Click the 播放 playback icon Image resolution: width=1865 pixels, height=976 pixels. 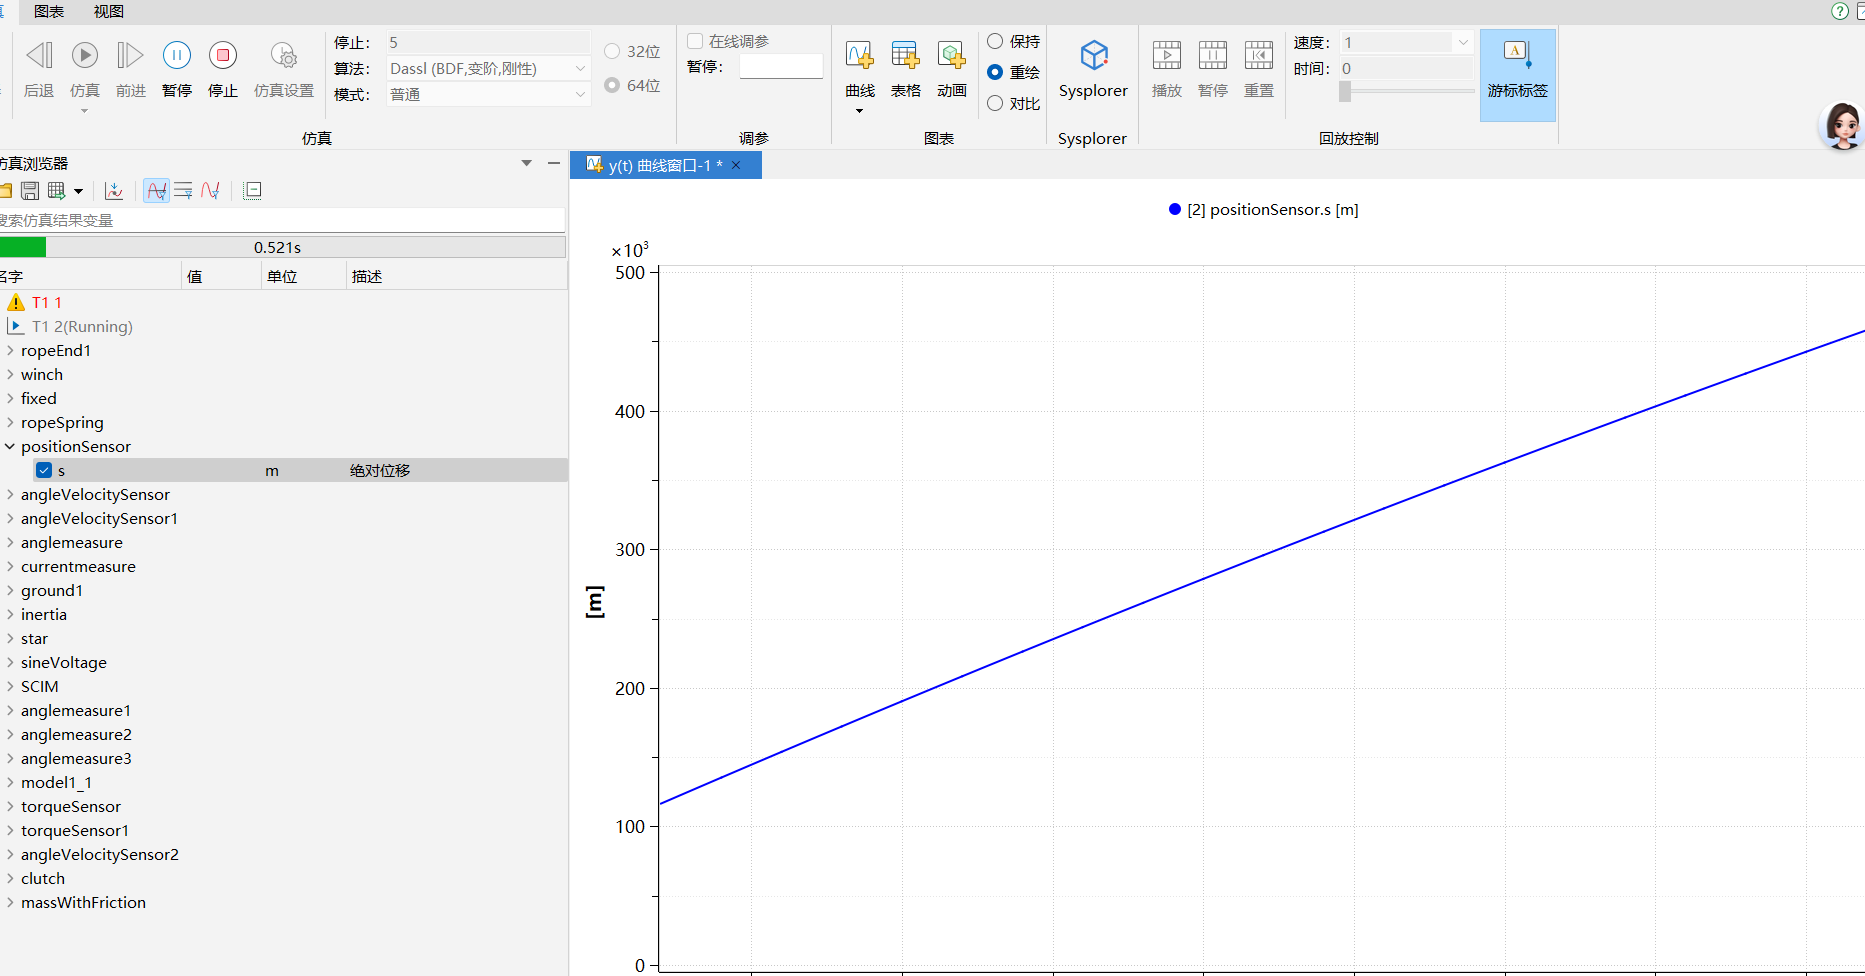coord(1167,55)
